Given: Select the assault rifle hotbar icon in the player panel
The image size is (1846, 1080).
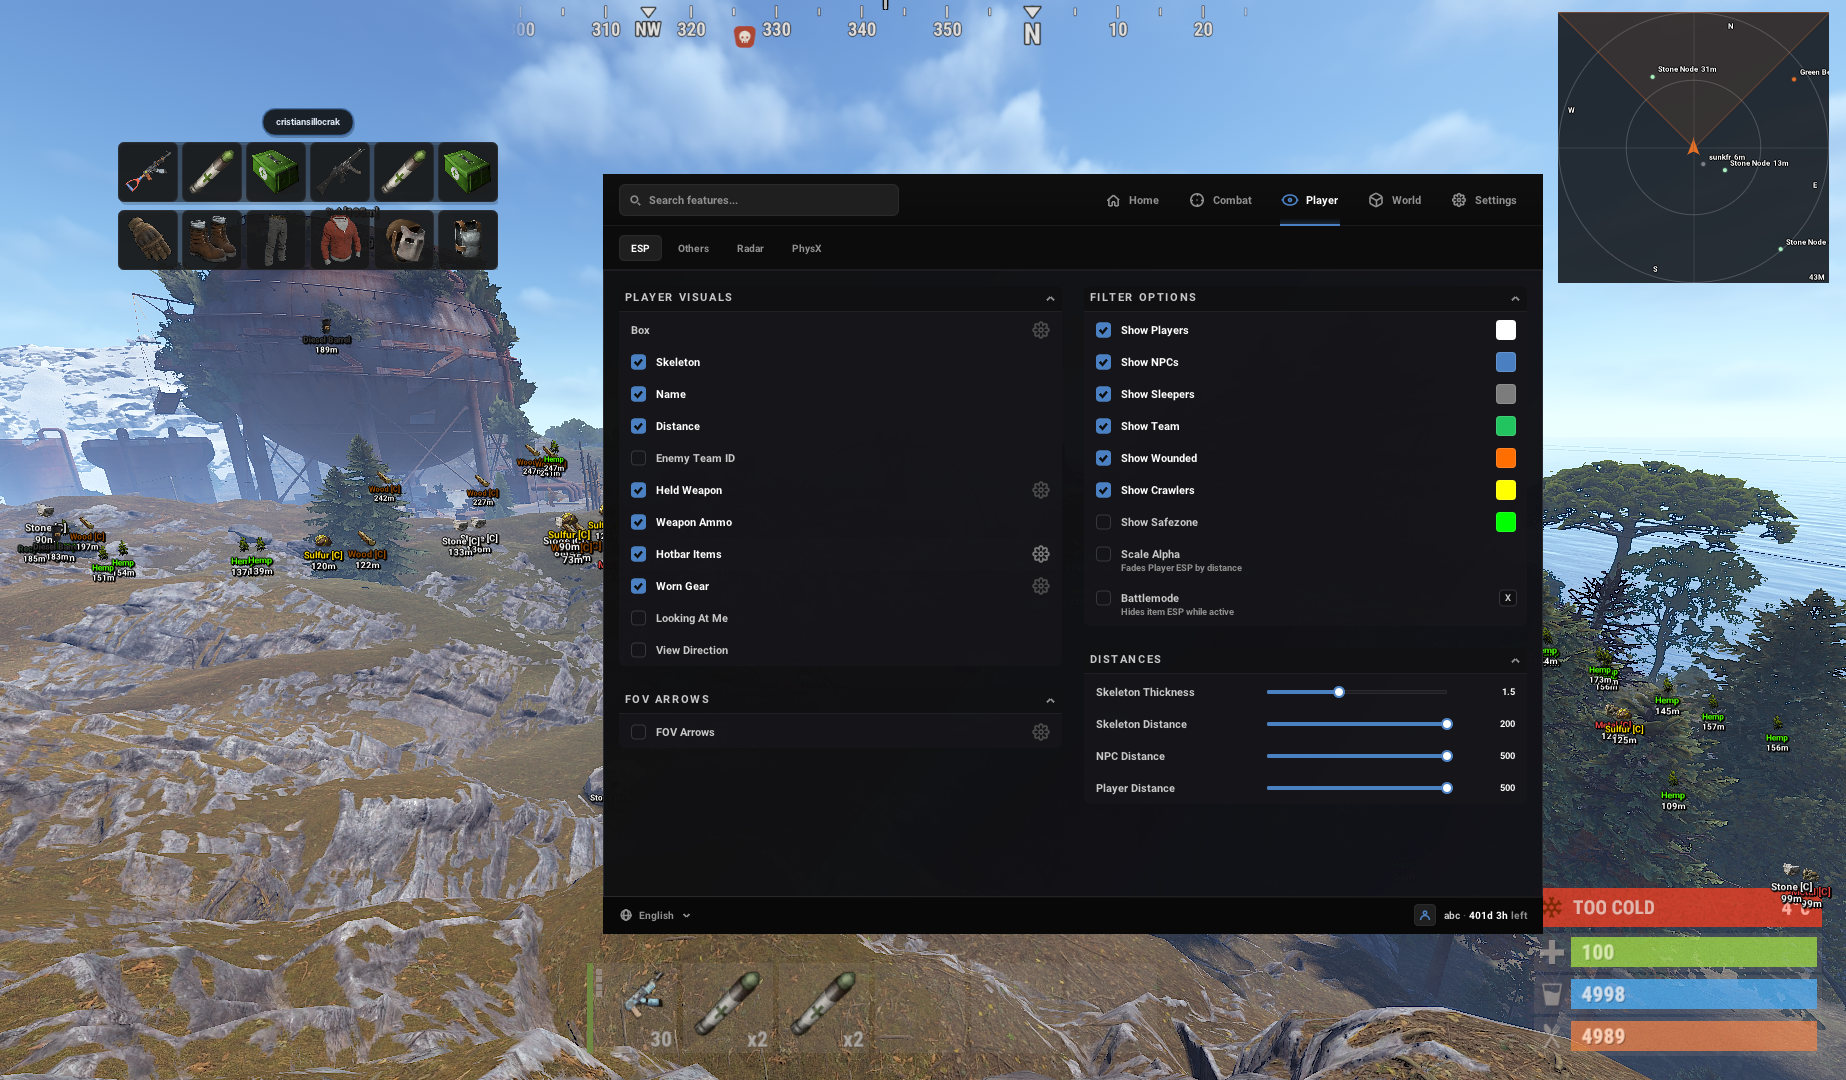Looking at the screenshot, I should pyautogui.click(x=149, y=172).
